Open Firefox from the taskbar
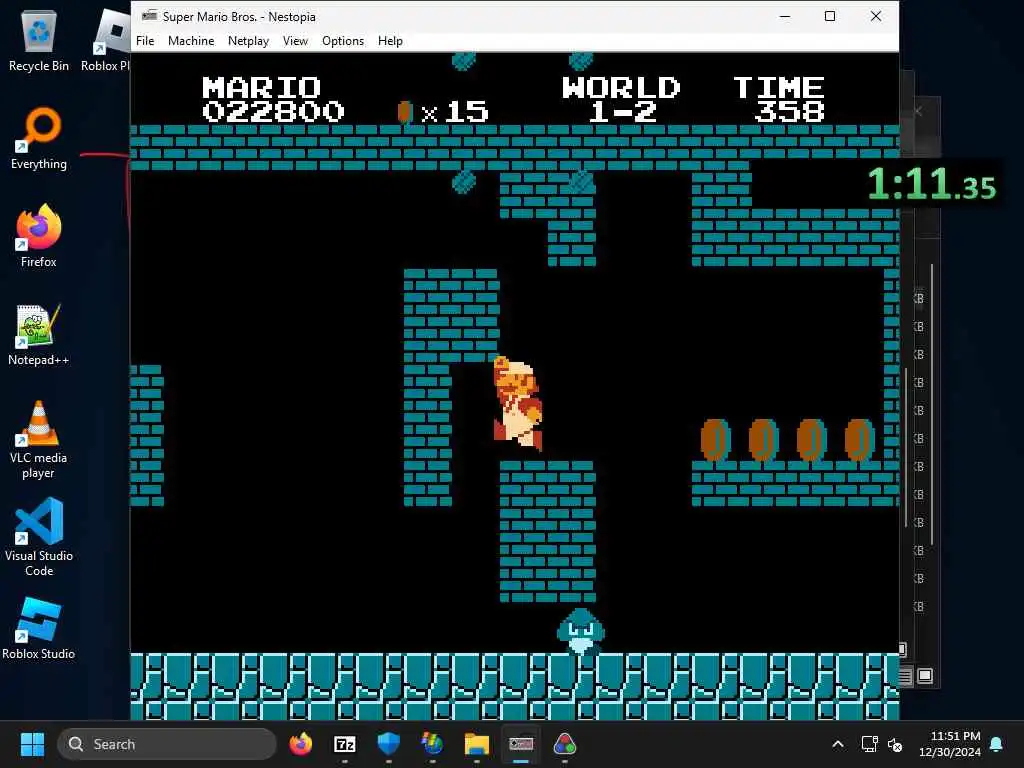Screen dimensions: 1024x768 [x=300, y=744]
